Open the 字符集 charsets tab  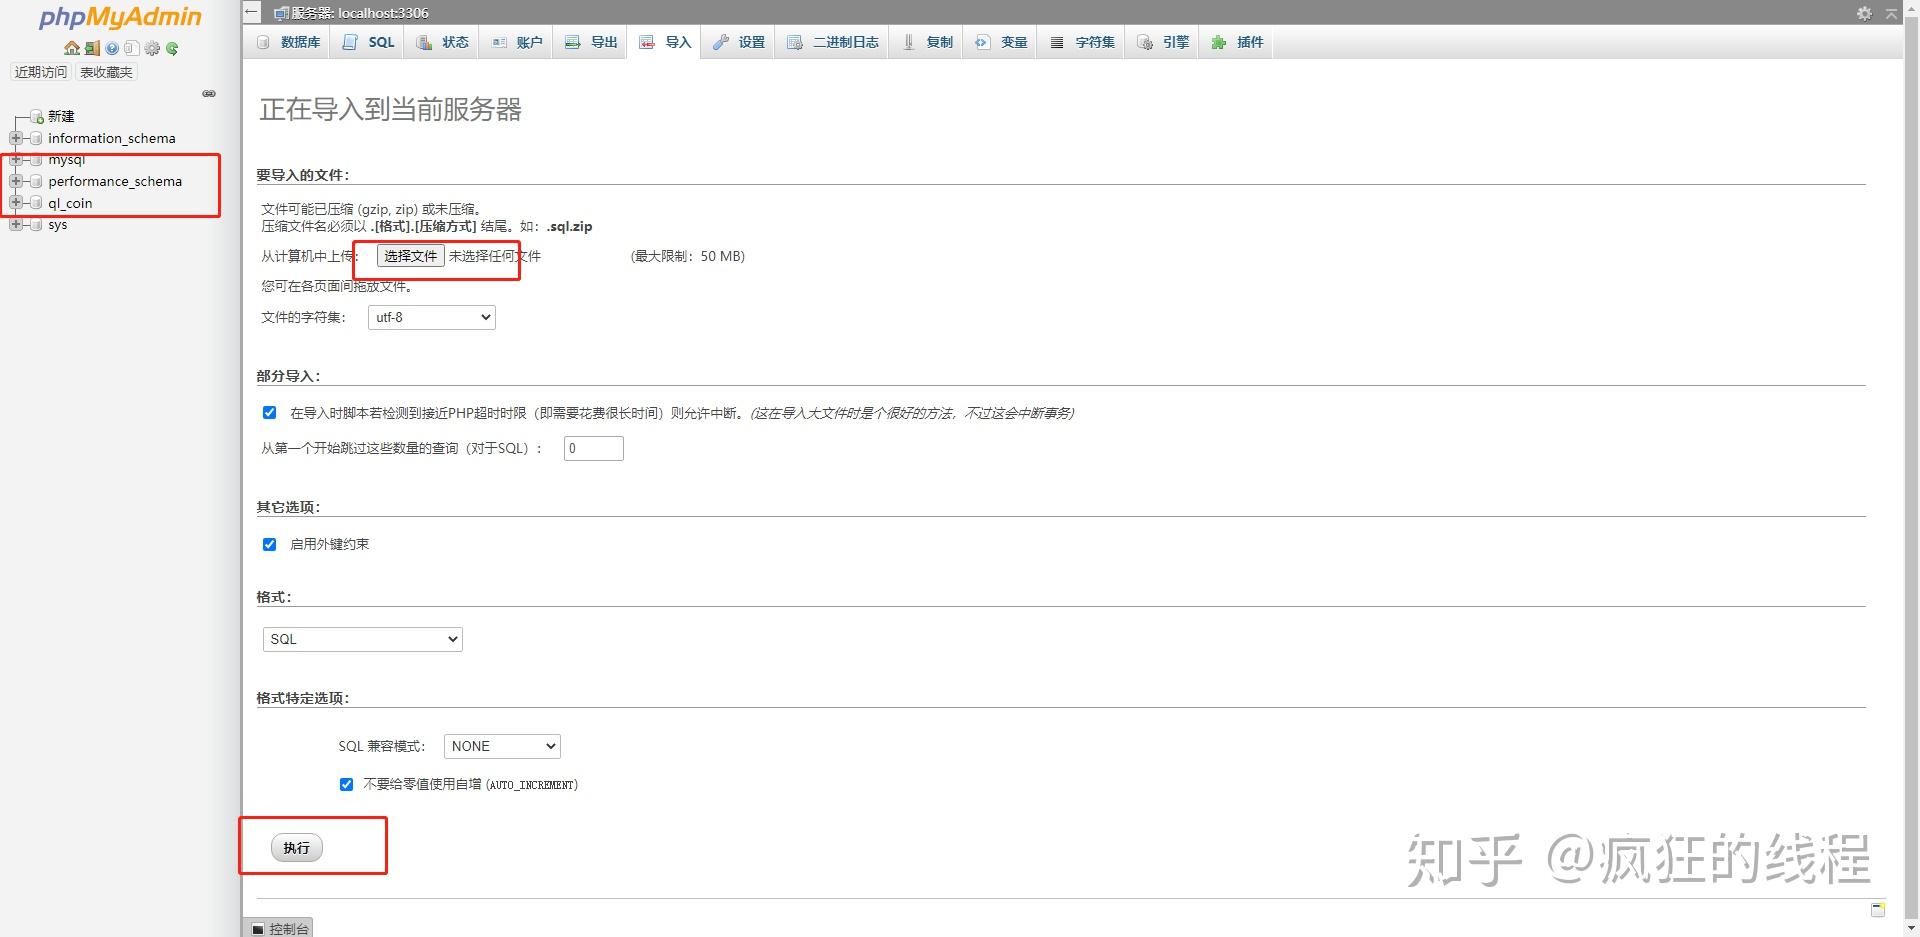(1083, 42)
